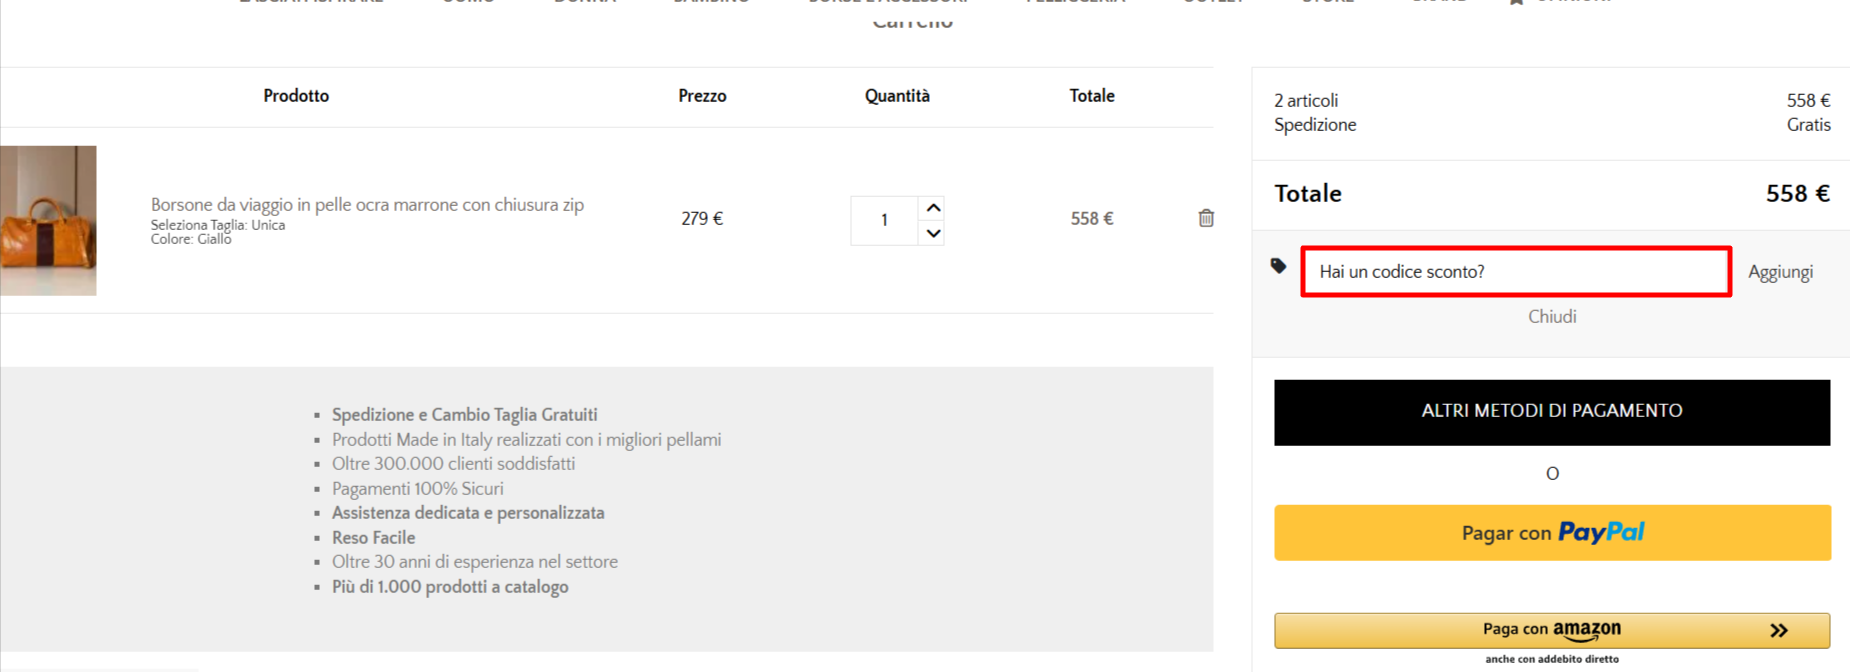Click the Quantità column header
Screen dimensions: 1850x672
(x=897, y=96)
